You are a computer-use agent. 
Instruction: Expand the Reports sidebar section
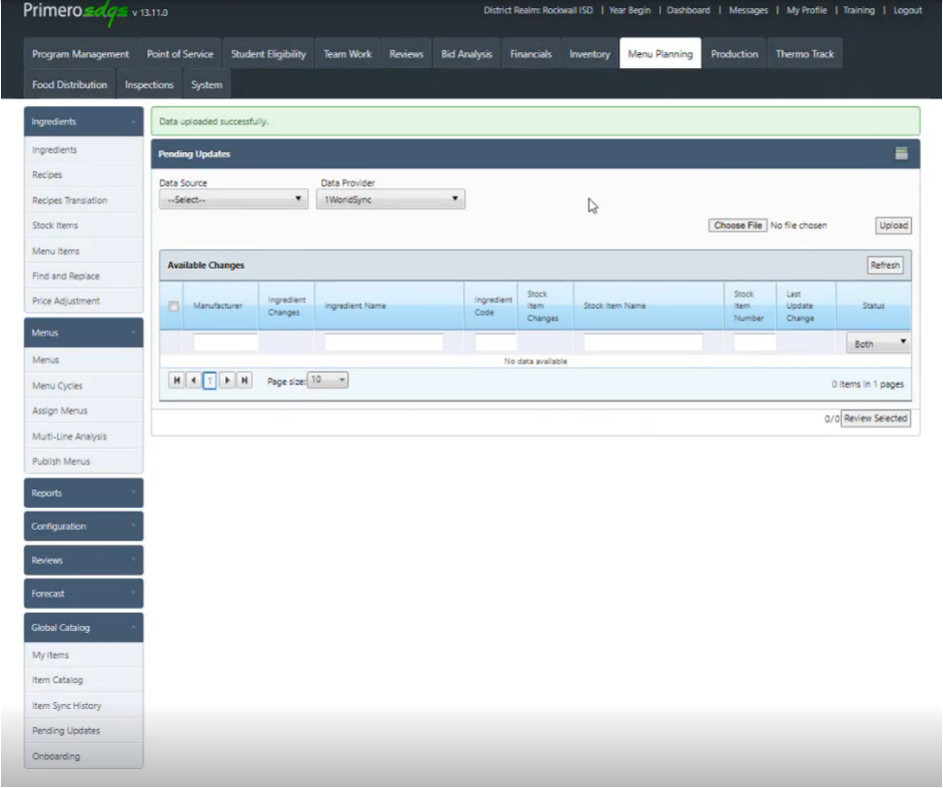coord(83,492)
